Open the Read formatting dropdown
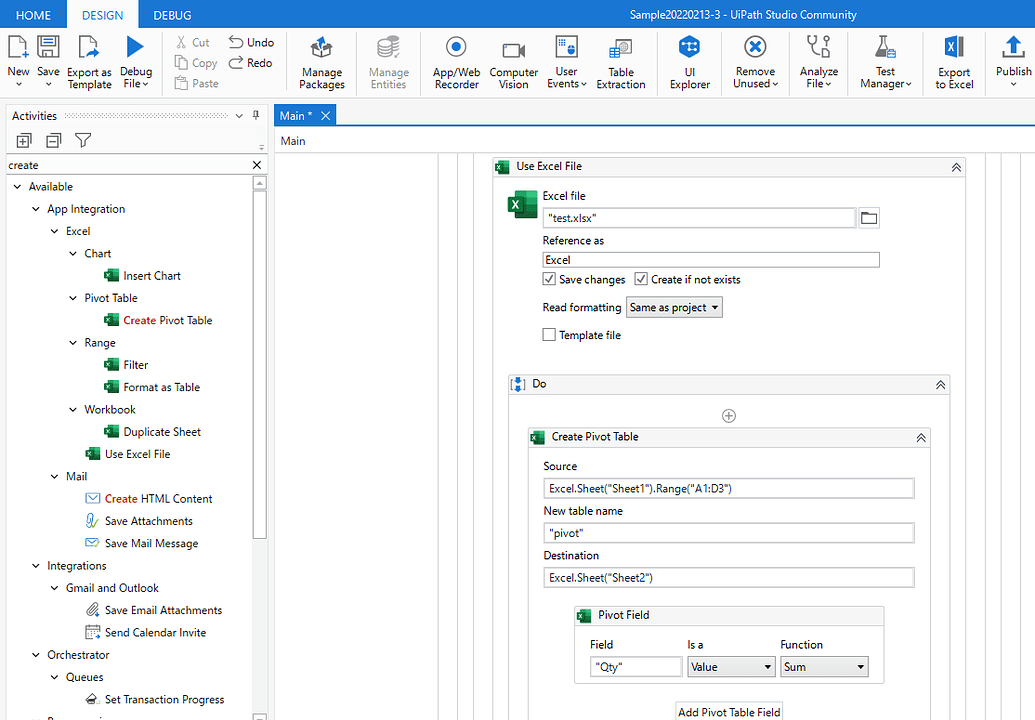1035x720 pixels. coord(674,307)
